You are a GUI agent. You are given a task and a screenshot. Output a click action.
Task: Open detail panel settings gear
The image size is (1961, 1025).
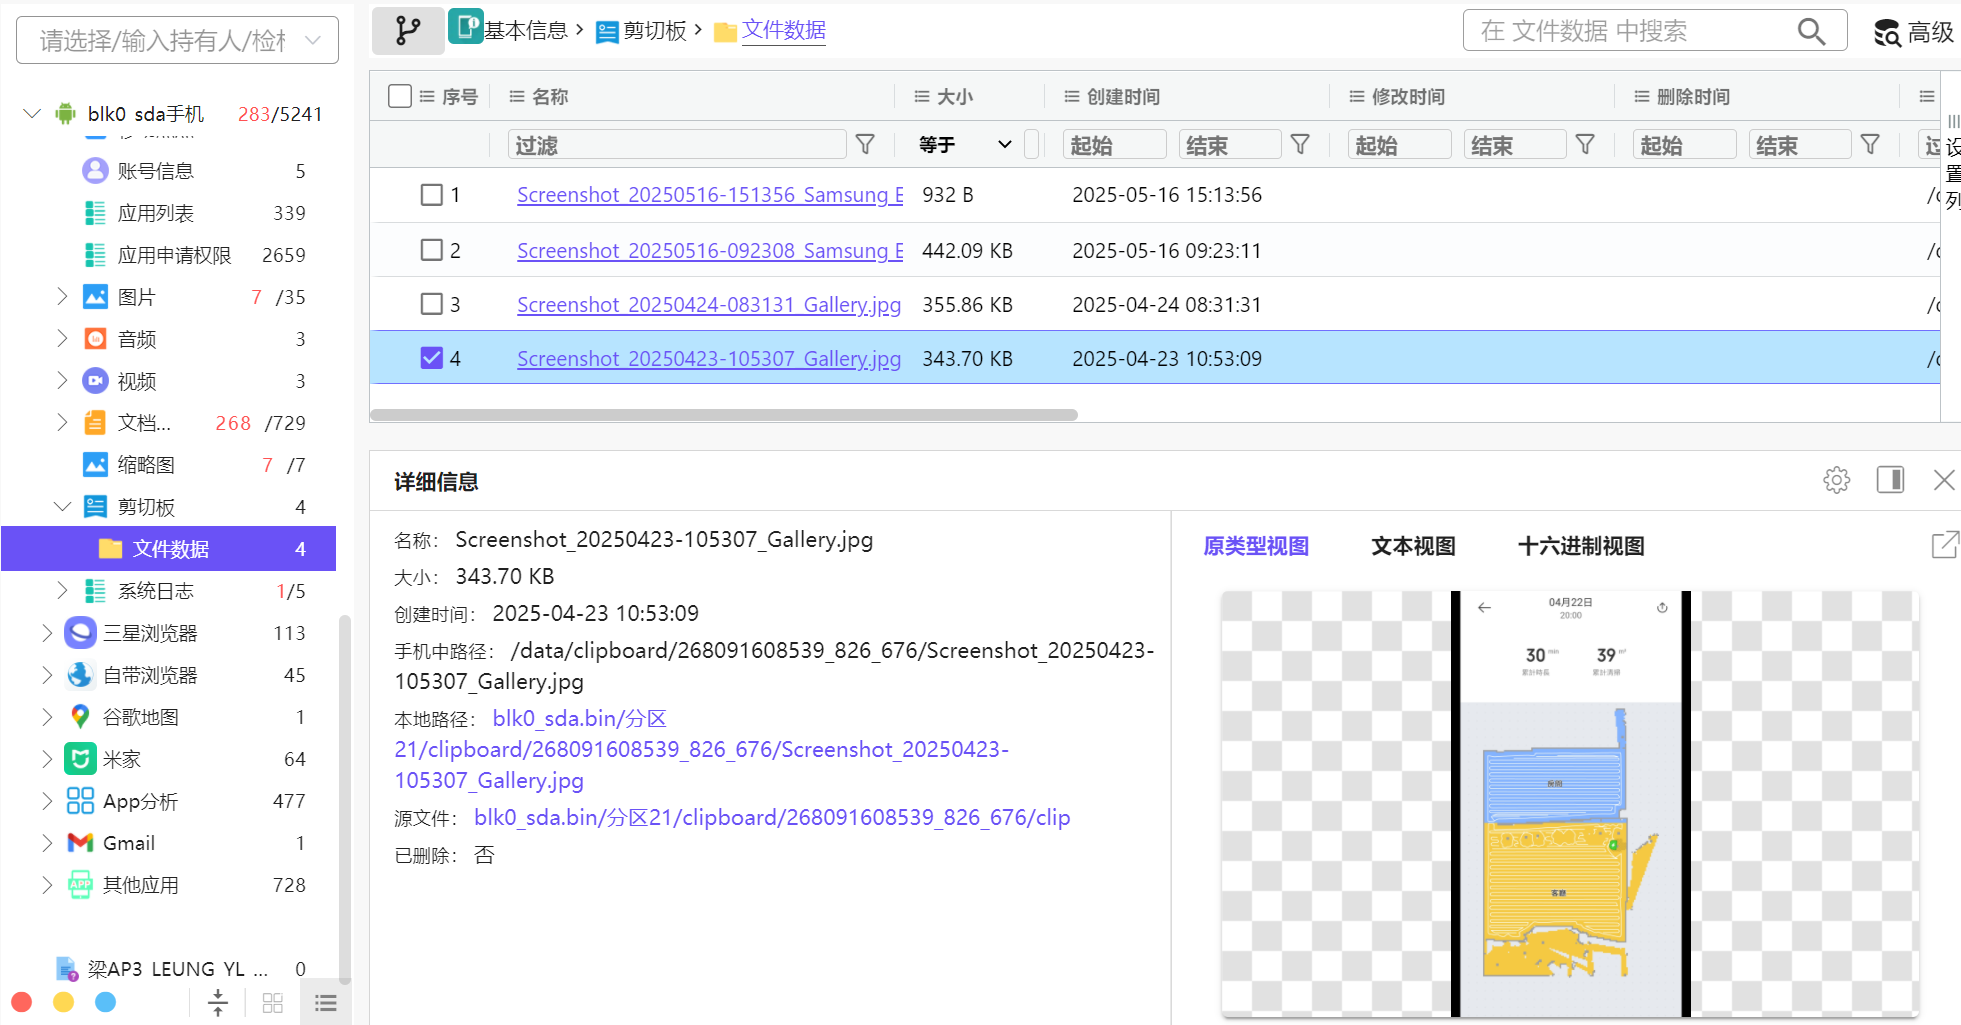(x=1836, y=481)
